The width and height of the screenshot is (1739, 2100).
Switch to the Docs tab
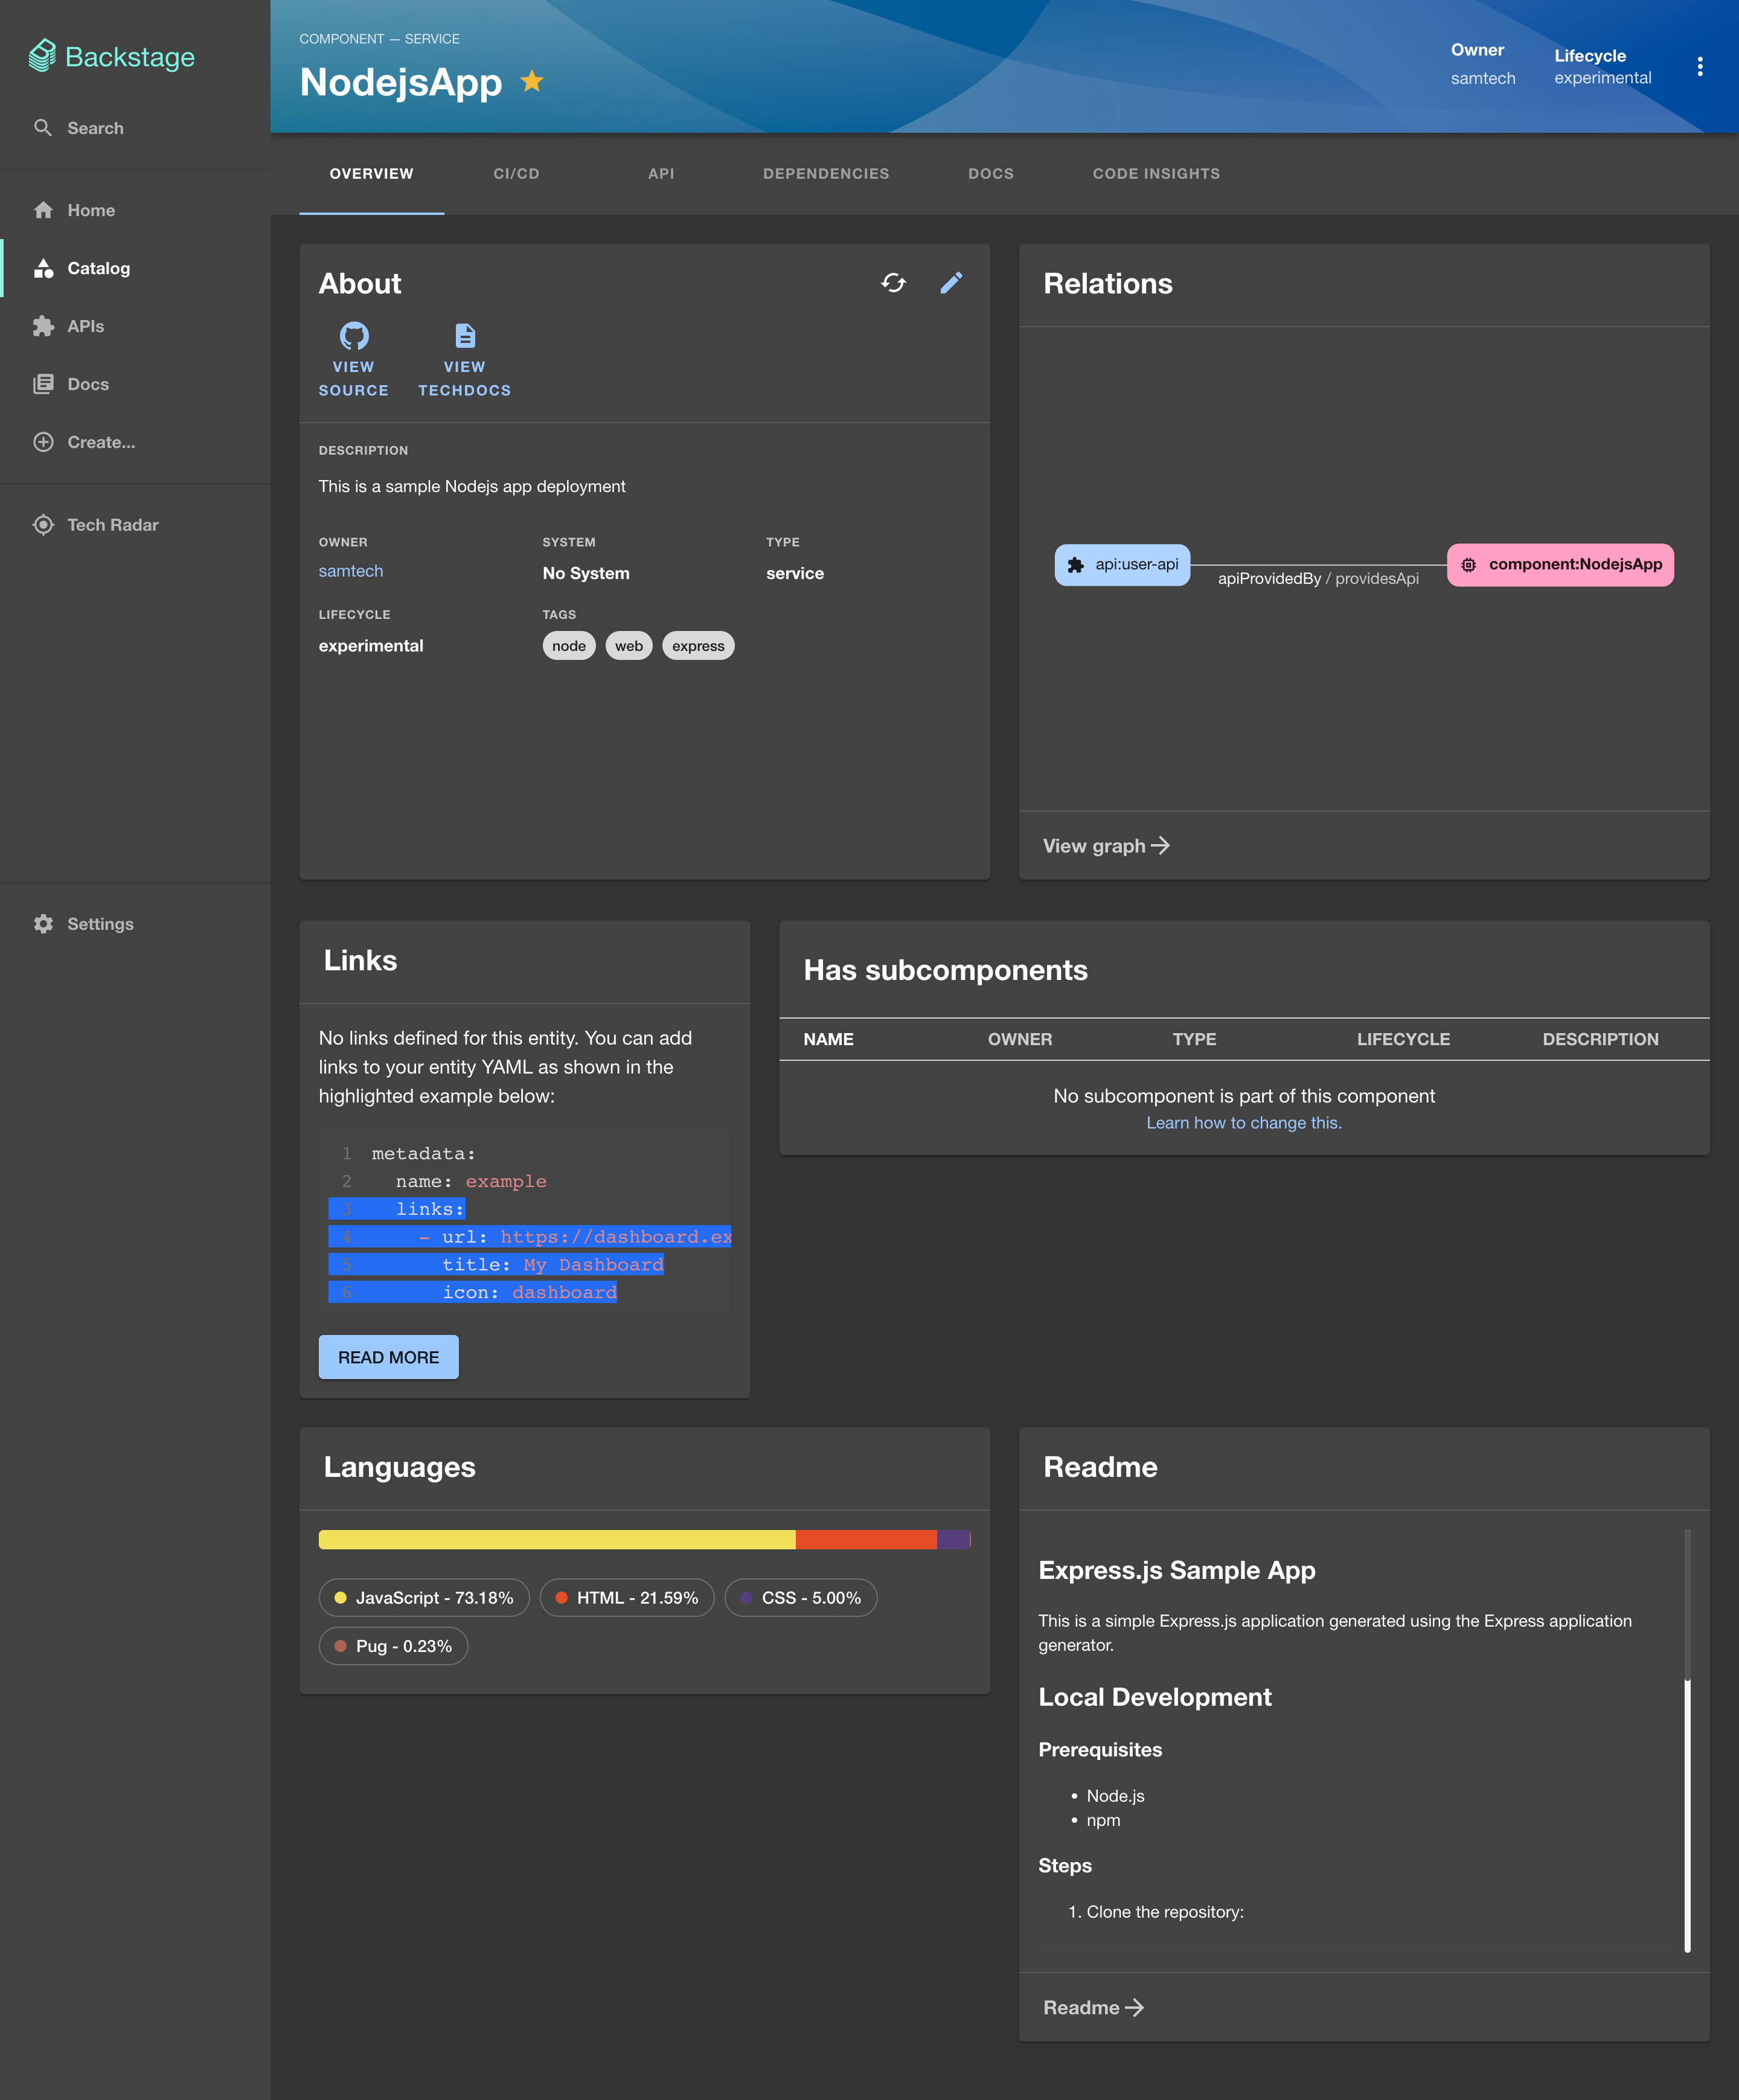point(991,174)
